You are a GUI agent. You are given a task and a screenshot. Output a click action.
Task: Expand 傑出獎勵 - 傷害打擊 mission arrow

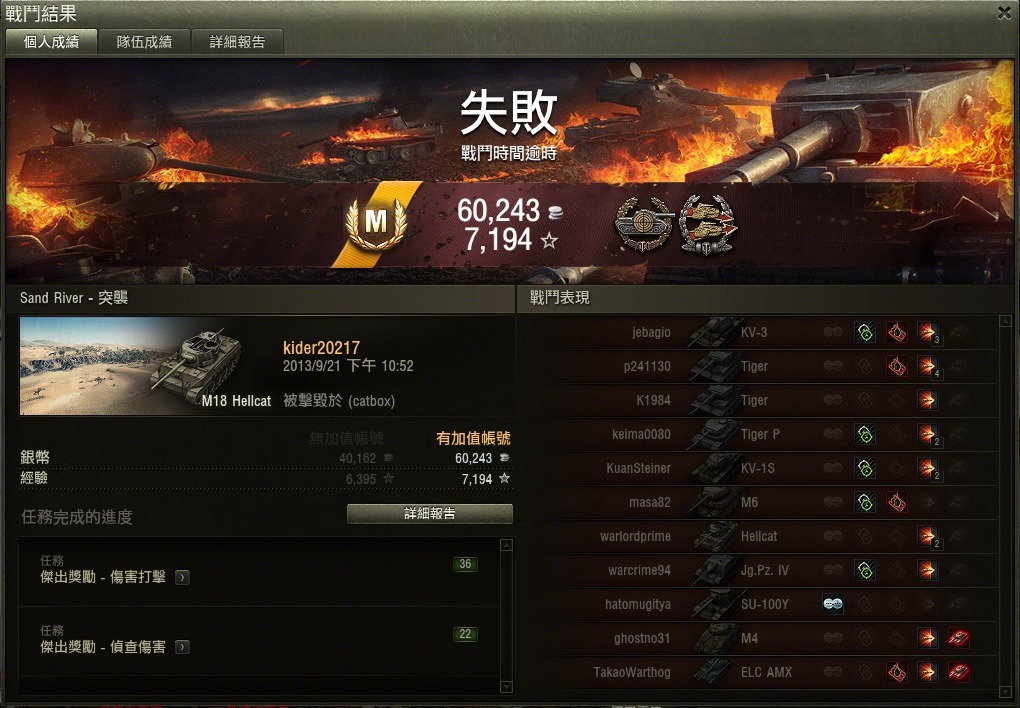pos(182,577)
